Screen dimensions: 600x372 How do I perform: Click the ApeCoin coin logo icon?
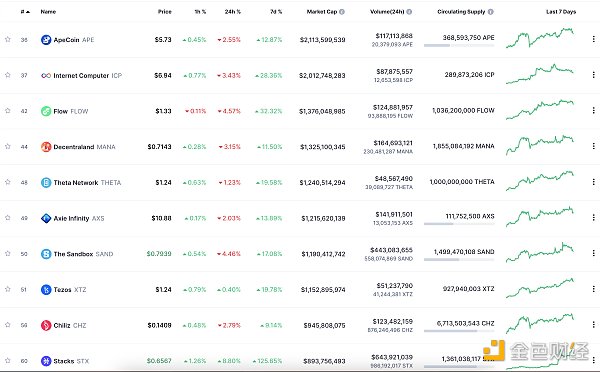point(46,39)
